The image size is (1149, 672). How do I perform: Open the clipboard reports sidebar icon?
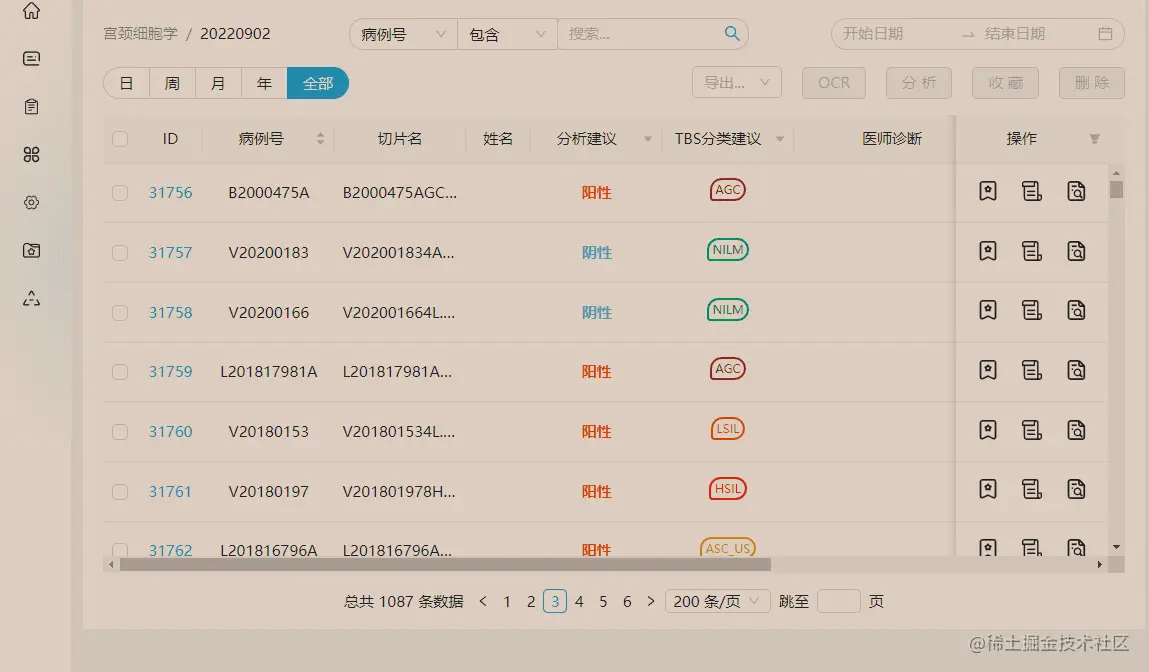(x=30, y=106)
